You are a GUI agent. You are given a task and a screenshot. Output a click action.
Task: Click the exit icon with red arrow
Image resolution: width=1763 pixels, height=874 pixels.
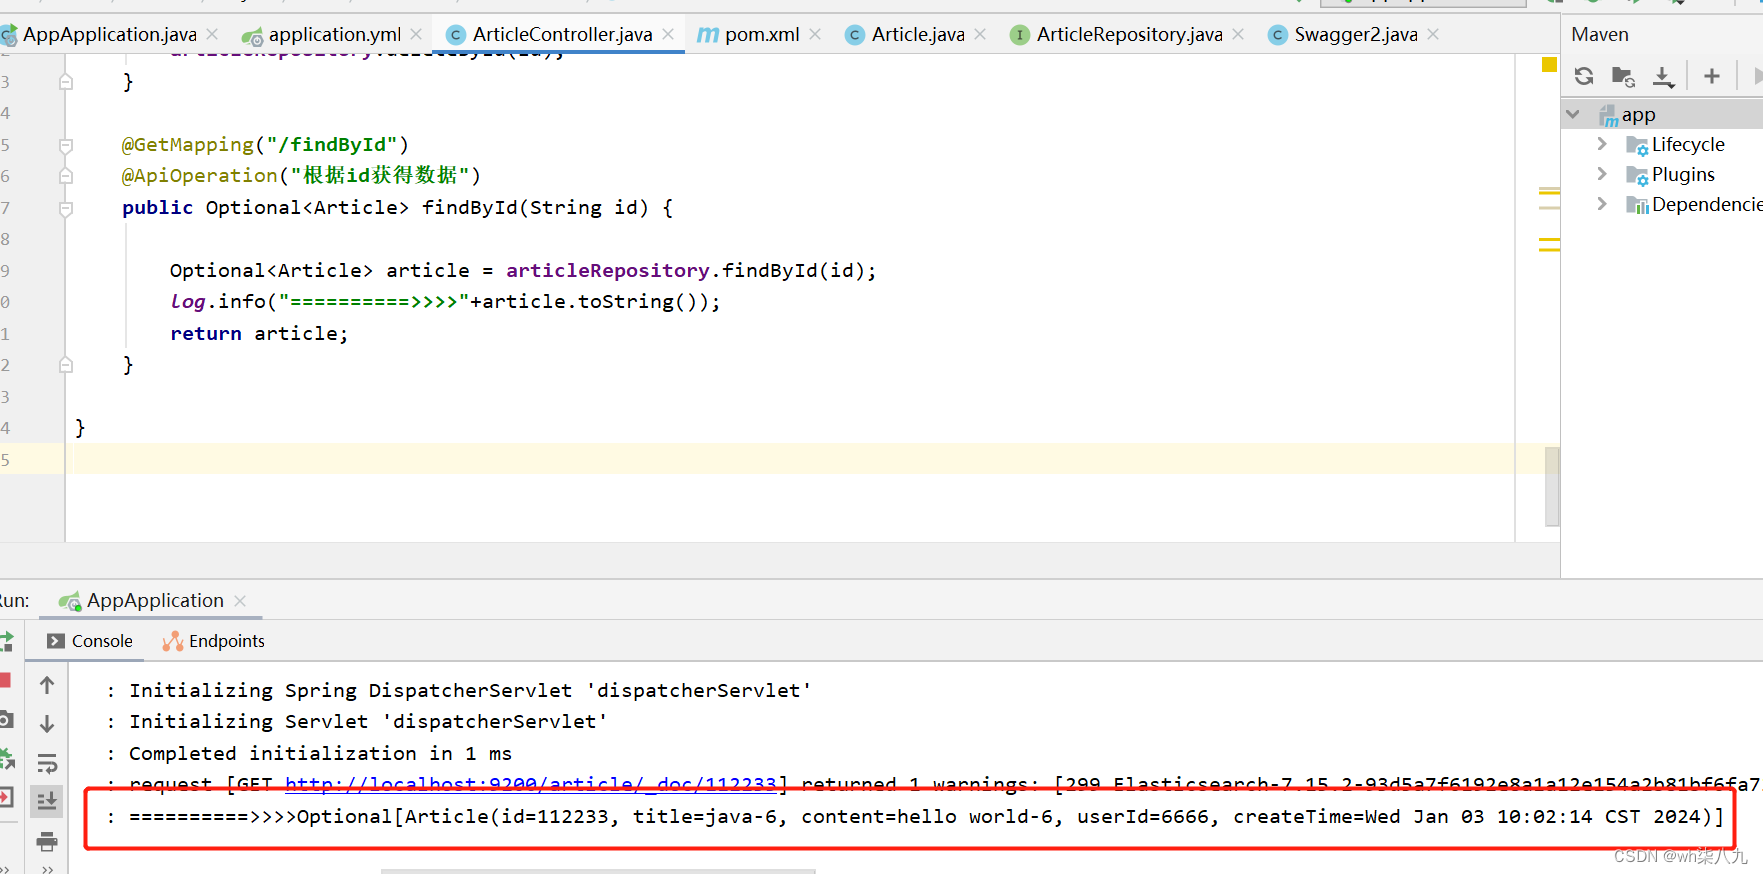[6, 797]
